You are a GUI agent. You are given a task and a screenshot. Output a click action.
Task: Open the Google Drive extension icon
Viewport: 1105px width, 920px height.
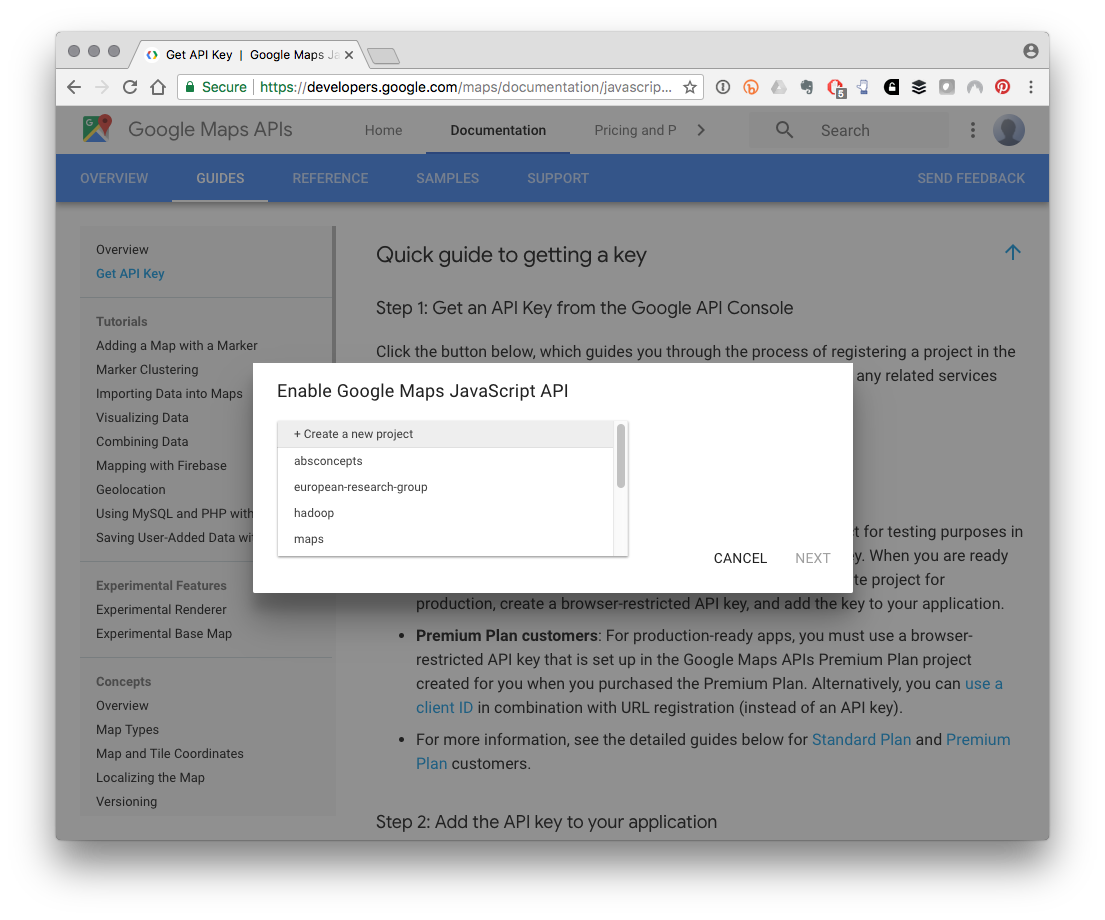(x=779, y=87)
